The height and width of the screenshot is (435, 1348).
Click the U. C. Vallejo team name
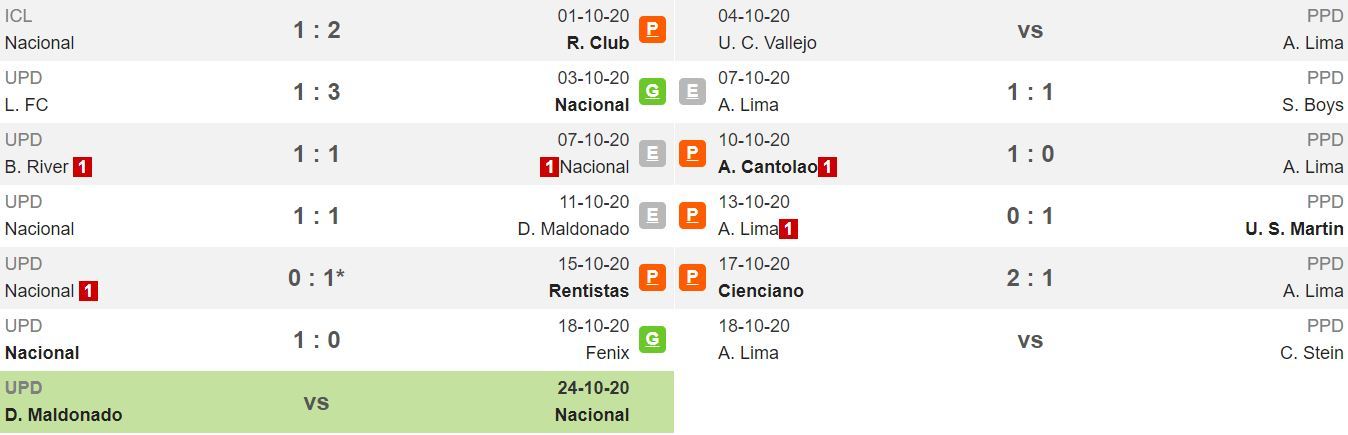767,43
